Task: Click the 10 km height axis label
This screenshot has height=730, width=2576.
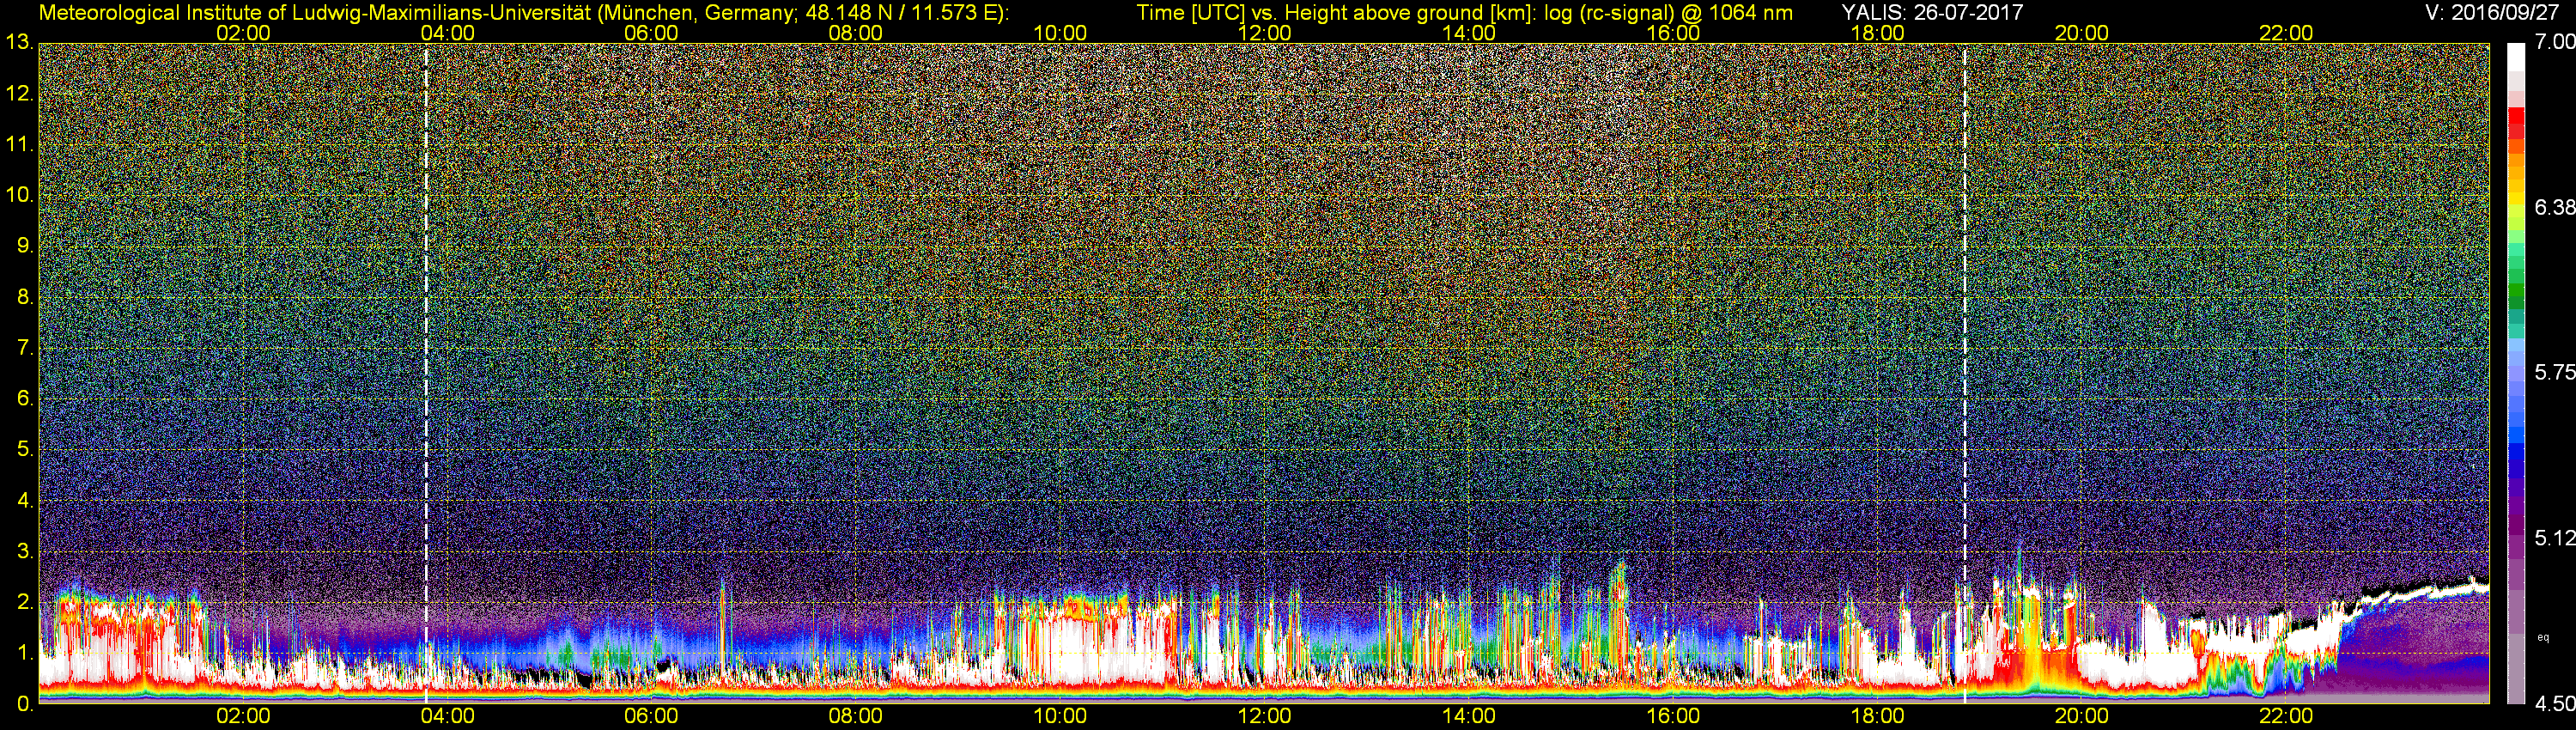Action: point(19,195)
